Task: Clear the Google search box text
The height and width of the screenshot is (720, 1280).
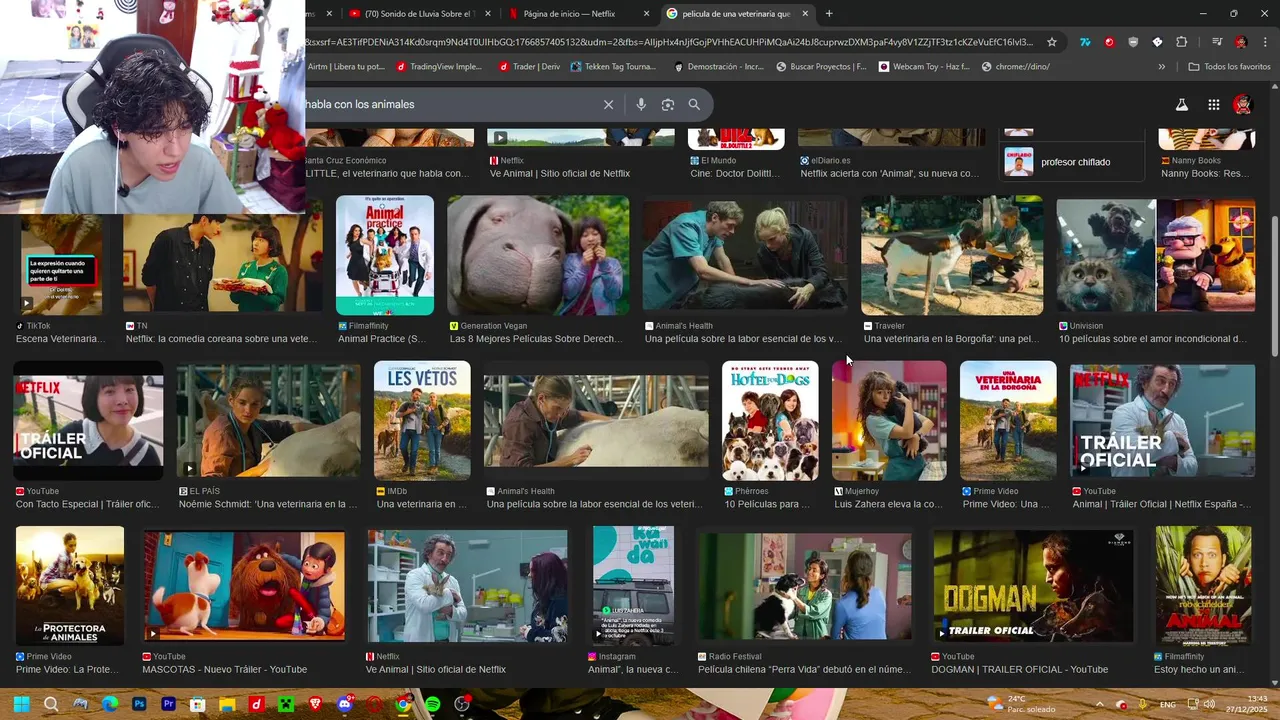Action: [x=608, y=104]
